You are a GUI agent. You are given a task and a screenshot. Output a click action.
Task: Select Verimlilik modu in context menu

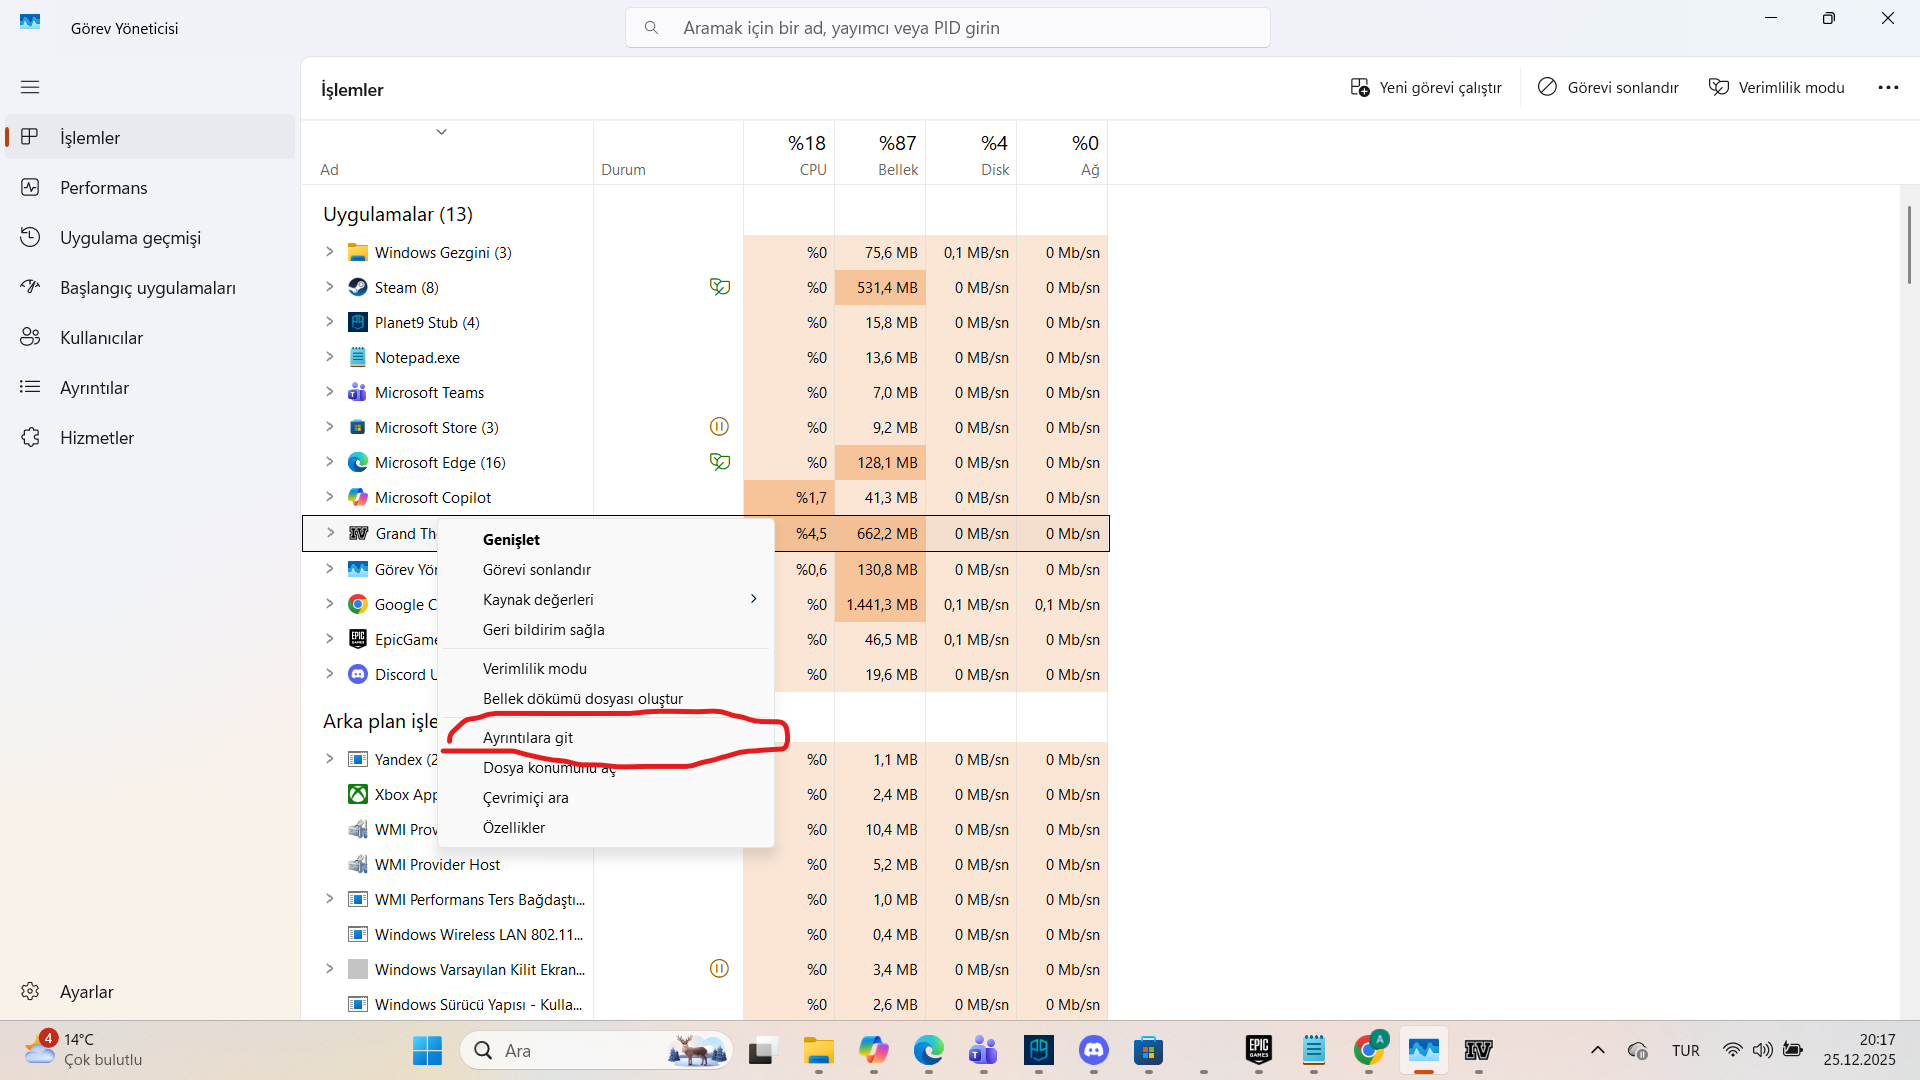606,669
